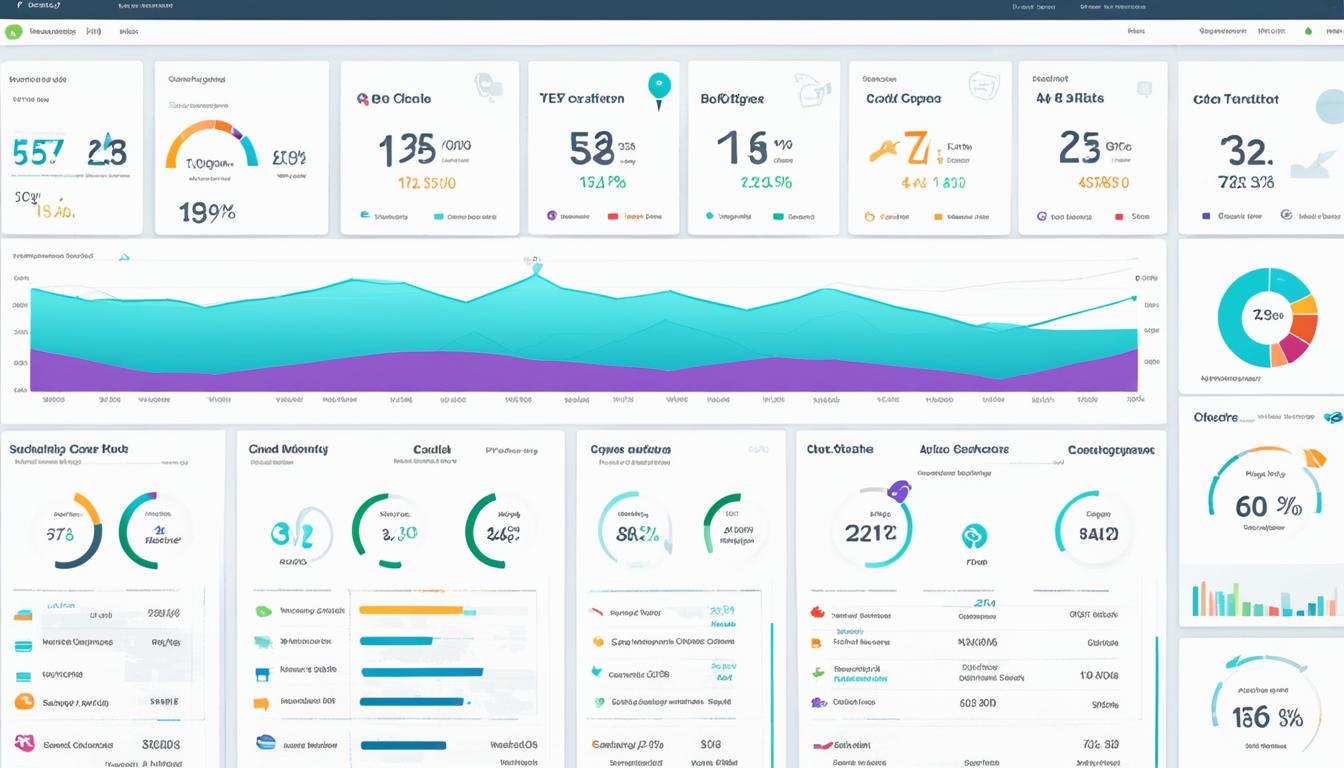This screenshot has width=1344, height=768.
Task: Click the blue square icon in the progress bar list
Action: pos(263,674)
